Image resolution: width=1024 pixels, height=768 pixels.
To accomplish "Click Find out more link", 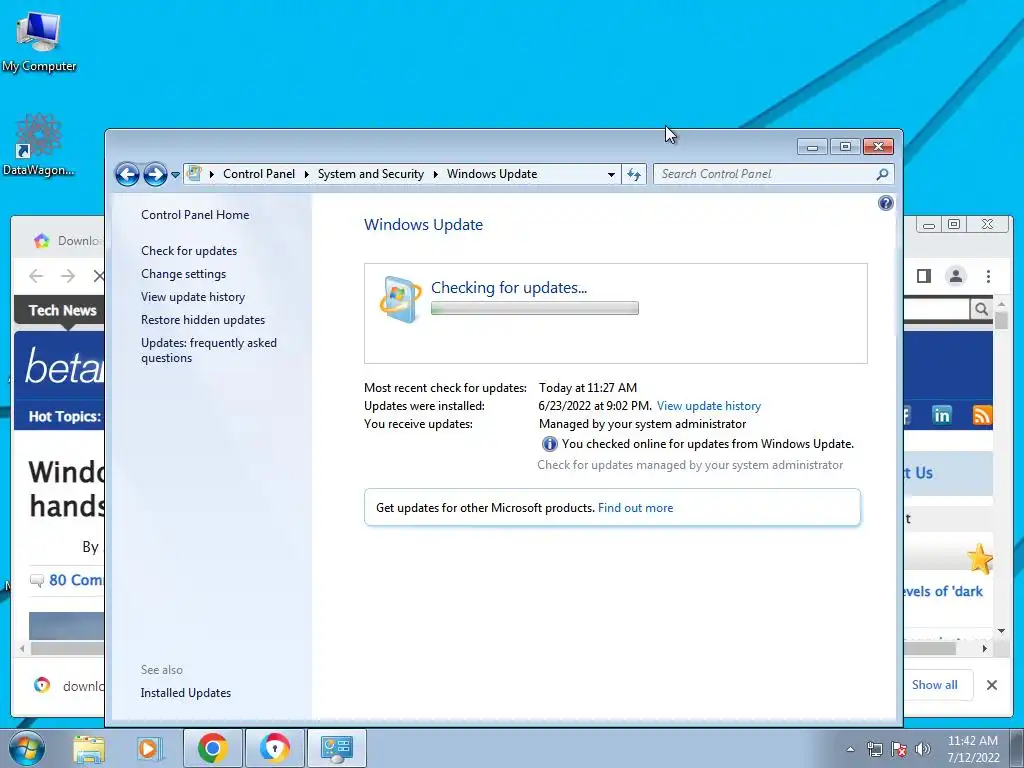I will click(635, 507).
